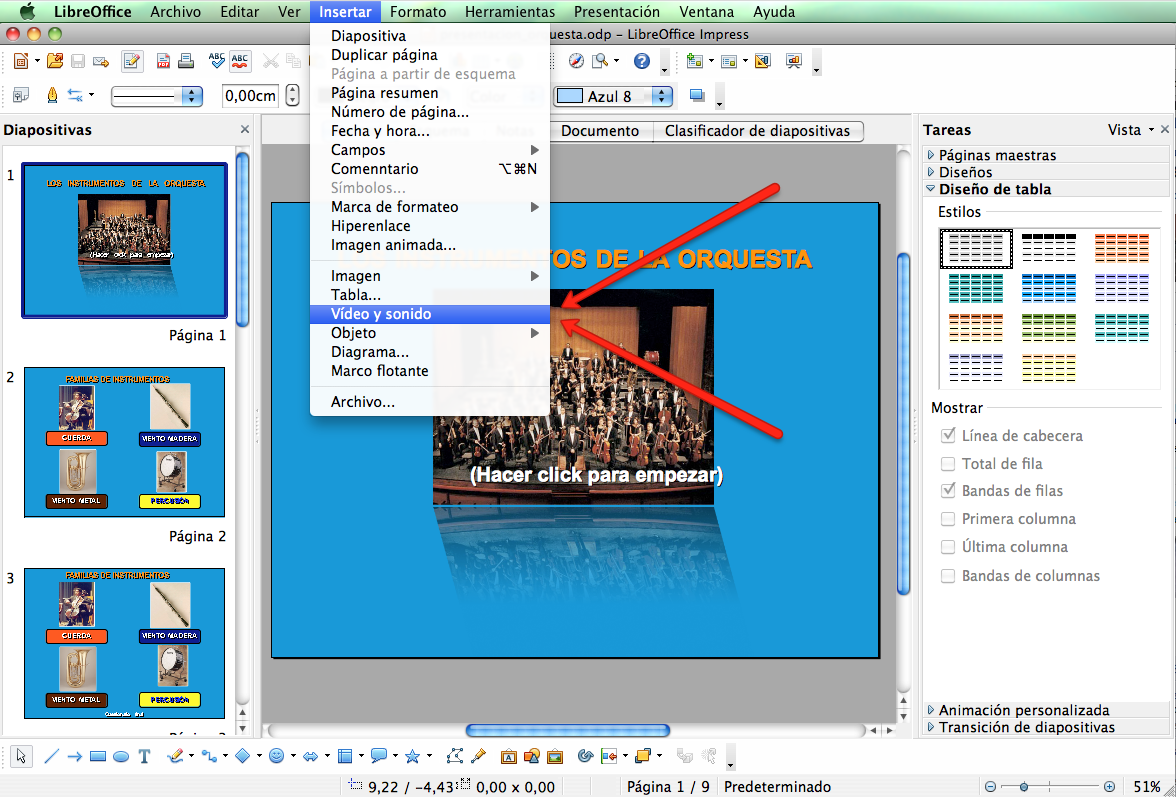The height and width of the screenshot is (797, 1176).
Task: Collapse the Diseño de tabla section
Action: tap(1046, 189)
